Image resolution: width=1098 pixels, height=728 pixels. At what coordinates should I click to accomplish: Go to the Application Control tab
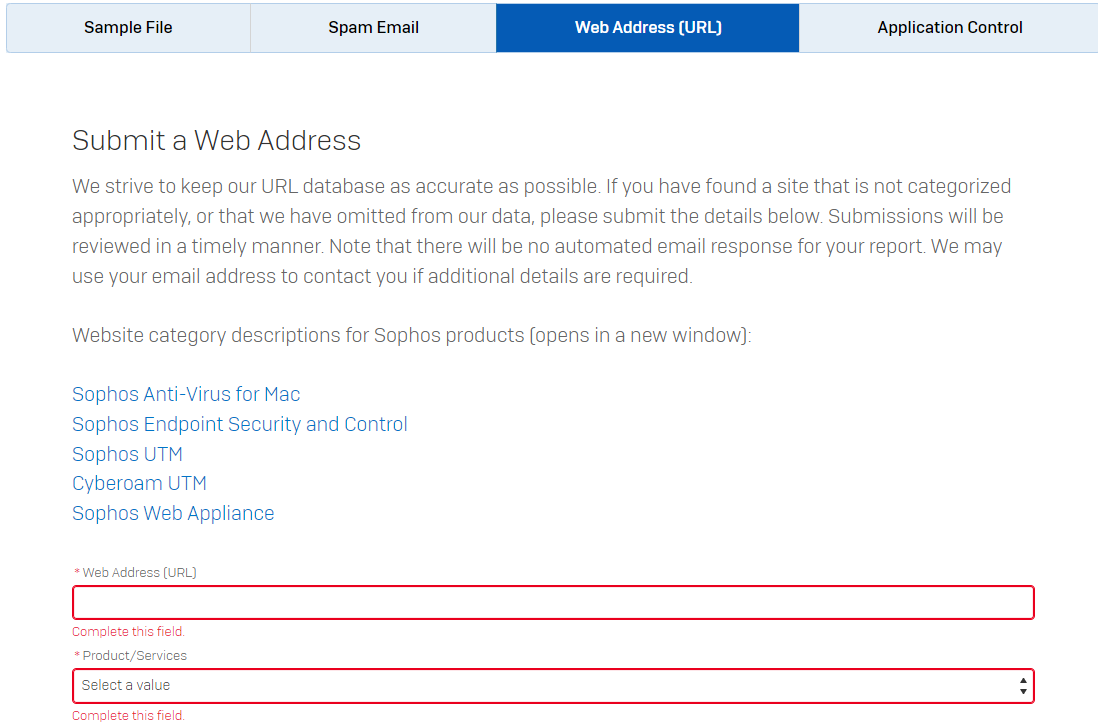[x=949, y=28]
